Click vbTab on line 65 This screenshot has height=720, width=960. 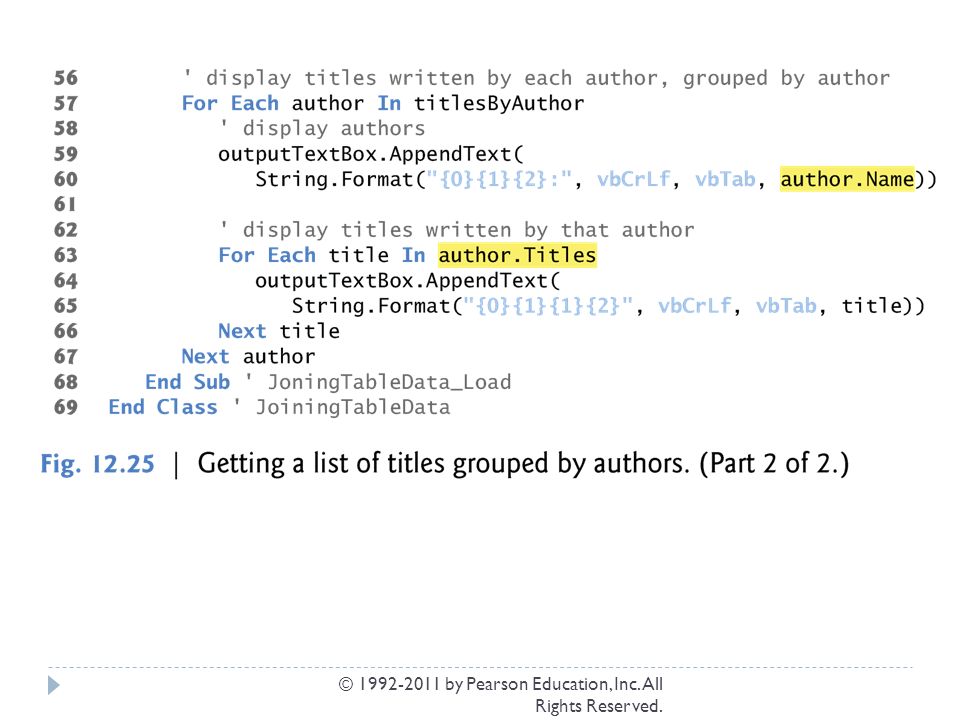tap(786, 306)
